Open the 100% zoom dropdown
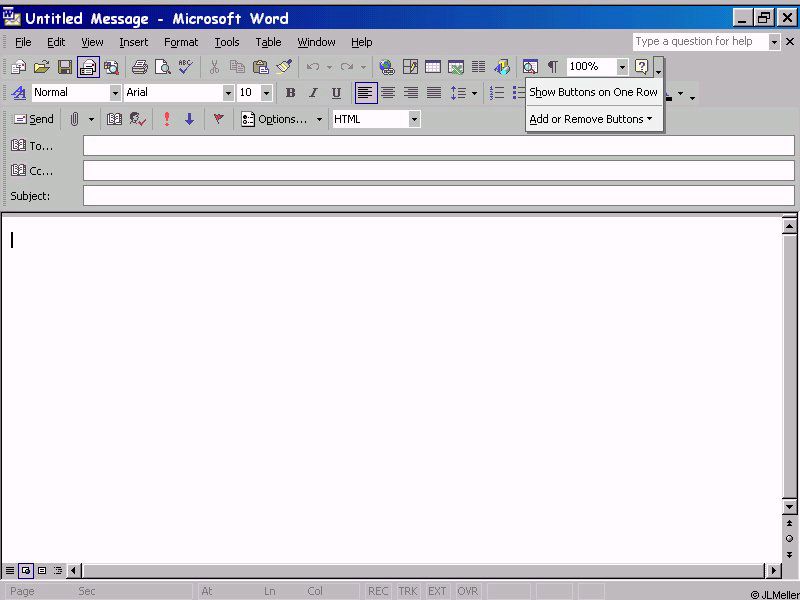Screen dimensions: 800x600 (x=622, y=67)
